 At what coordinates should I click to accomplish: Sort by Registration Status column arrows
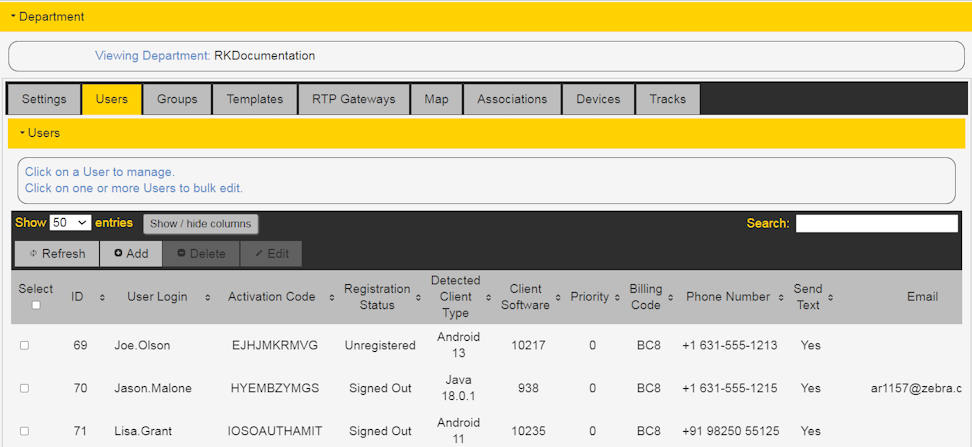(x=419, y=298)
